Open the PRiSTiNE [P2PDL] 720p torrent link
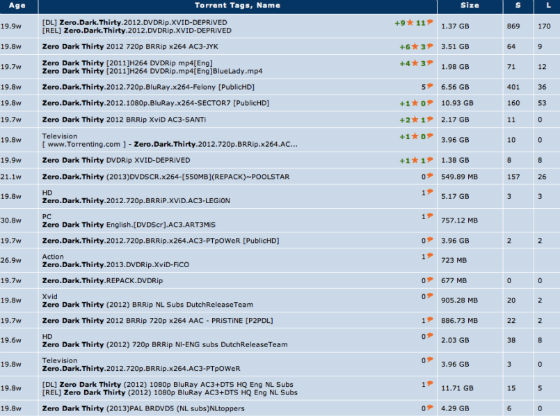The width and height of the screenshot is (560, 416). tap(158, 320)
